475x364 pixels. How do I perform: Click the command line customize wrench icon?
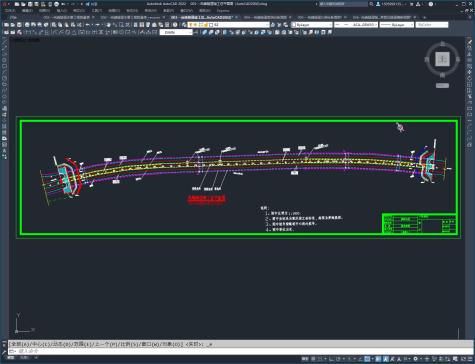(x=4, y=351)
